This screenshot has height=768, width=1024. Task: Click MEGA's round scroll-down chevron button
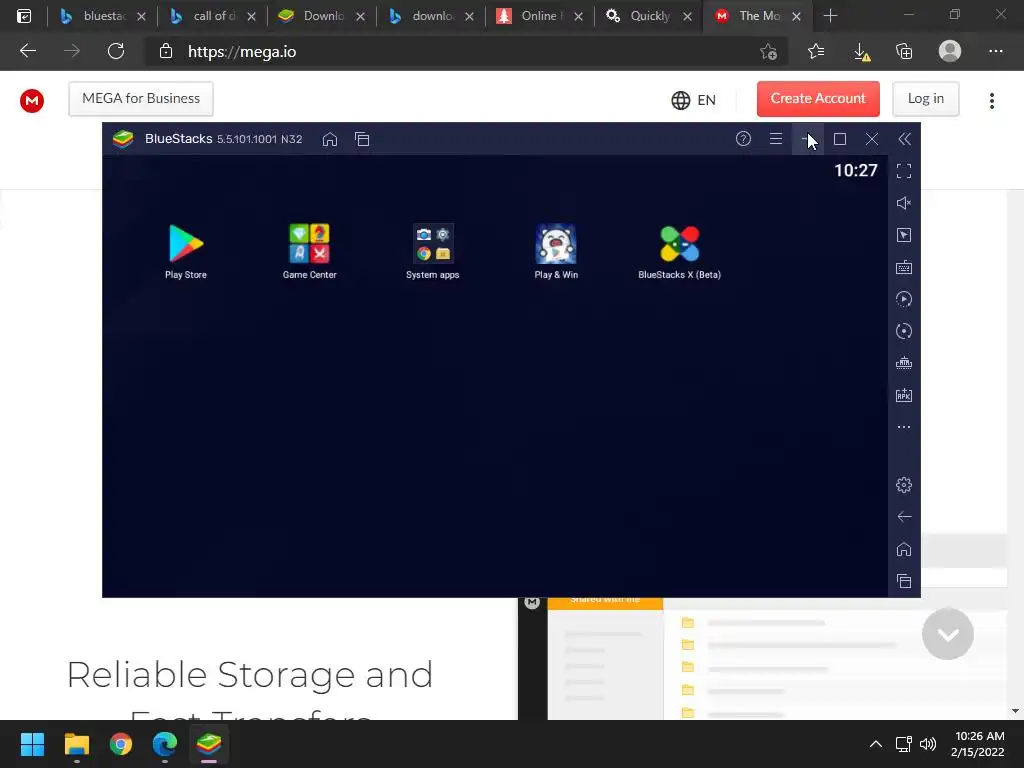click(x=948, y=634)
